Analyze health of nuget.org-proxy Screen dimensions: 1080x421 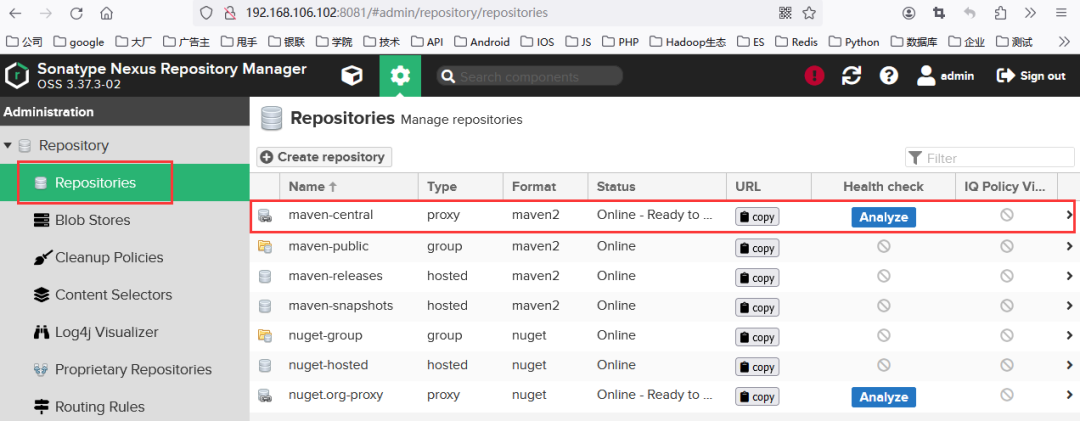pos(884,397)
